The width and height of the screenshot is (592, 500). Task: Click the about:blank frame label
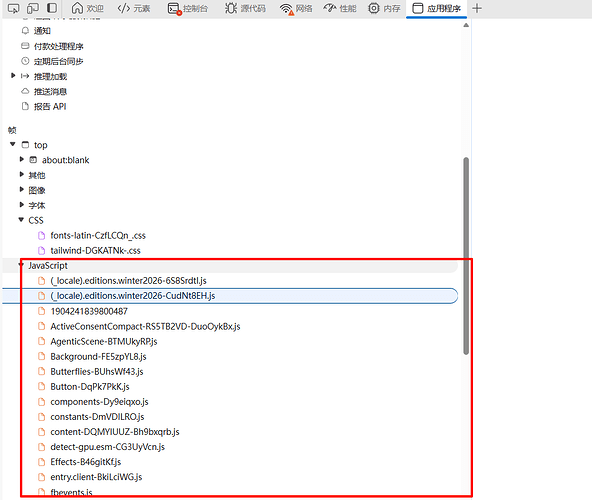tap(65, 160)
